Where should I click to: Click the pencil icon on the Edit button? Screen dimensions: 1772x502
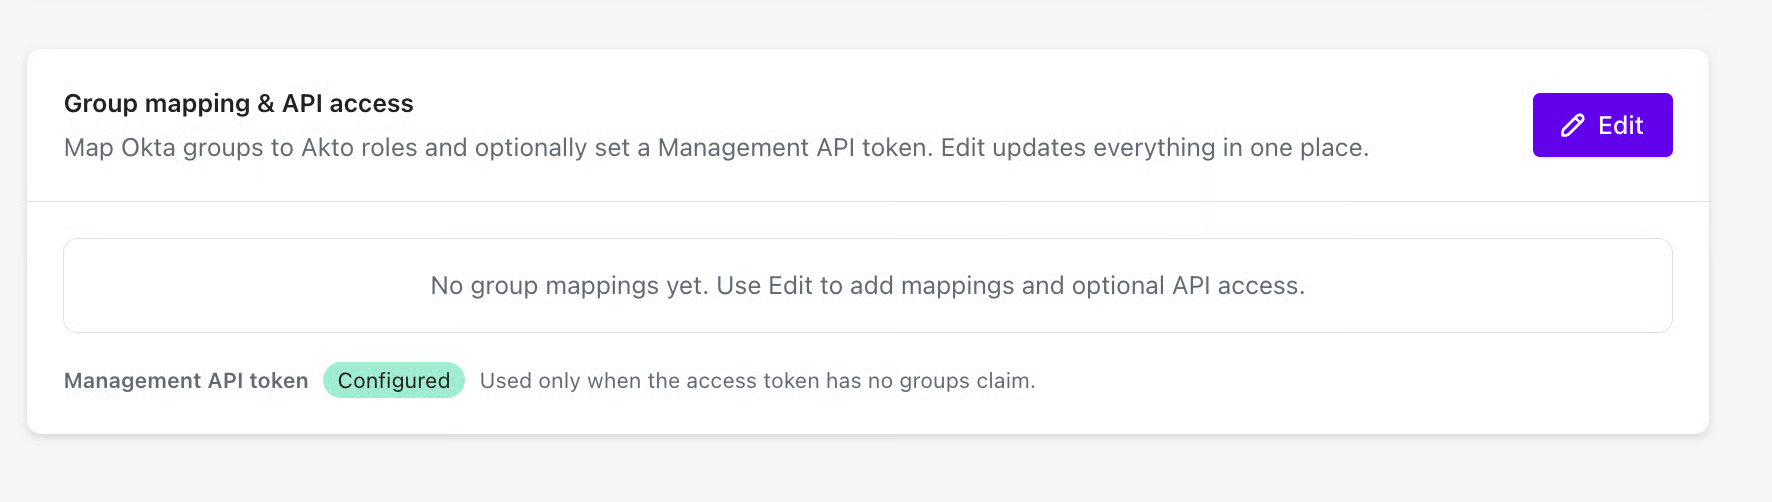(x=1572, y=125)
